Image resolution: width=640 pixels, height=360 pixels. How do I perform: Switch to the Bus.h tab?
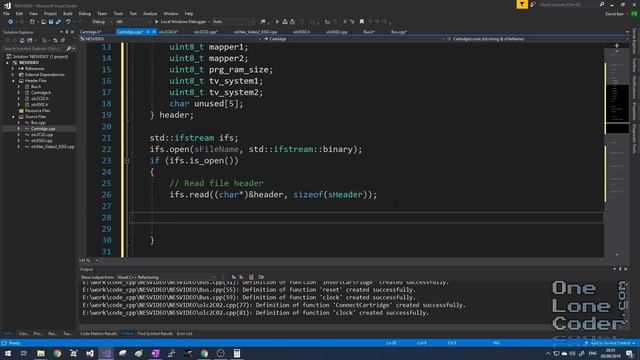(x=369, y=31)
